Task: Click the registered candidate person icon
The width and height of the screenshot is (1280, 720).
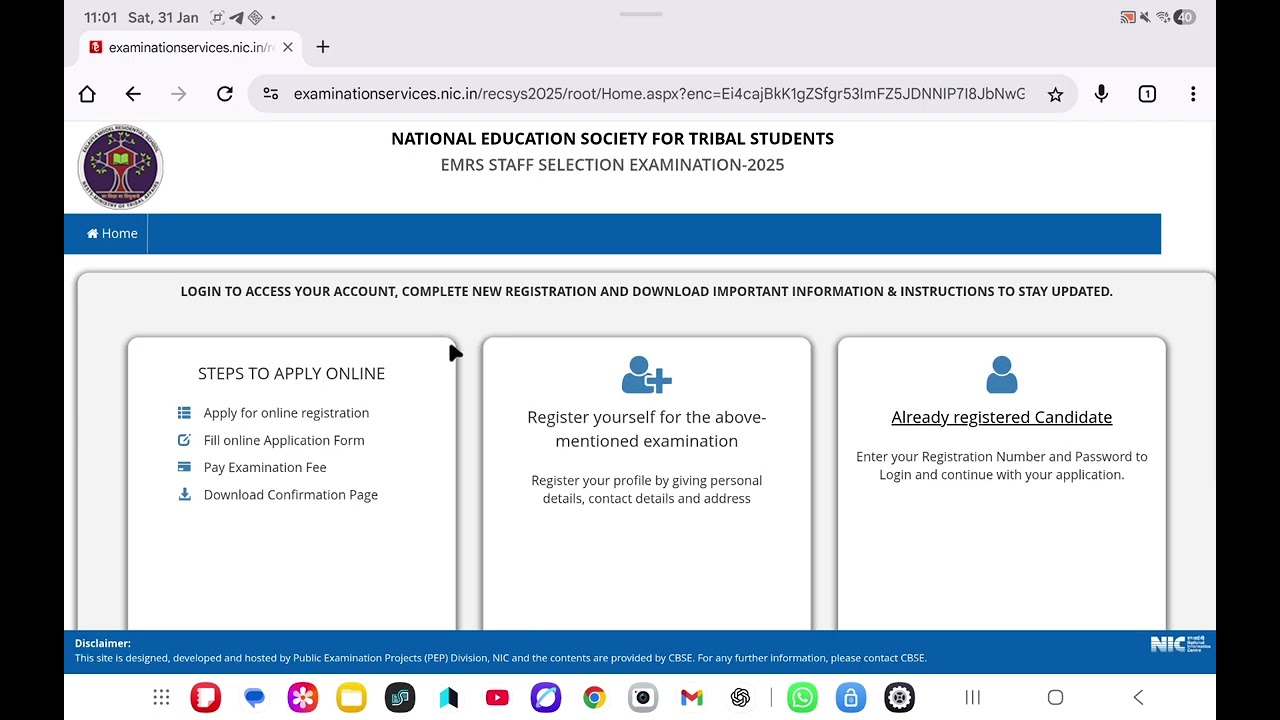Action: [1001, 375]
